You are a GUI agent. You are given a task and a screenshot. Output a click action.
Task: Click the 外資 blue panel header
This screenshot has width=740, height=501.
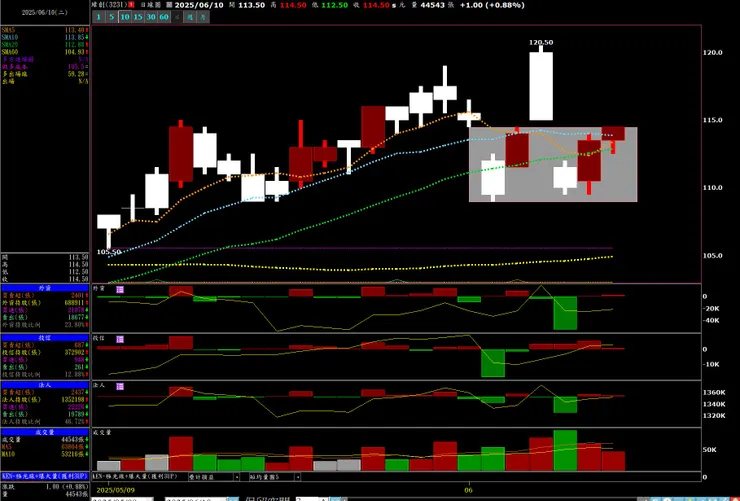[x=45, y=288]
